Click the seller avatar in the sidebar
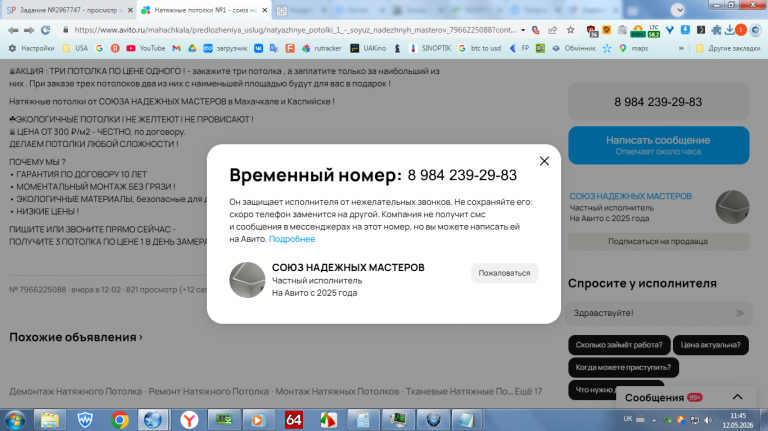Image resolution: width=768 pixels, height=431 pixels. click(732, 207)
